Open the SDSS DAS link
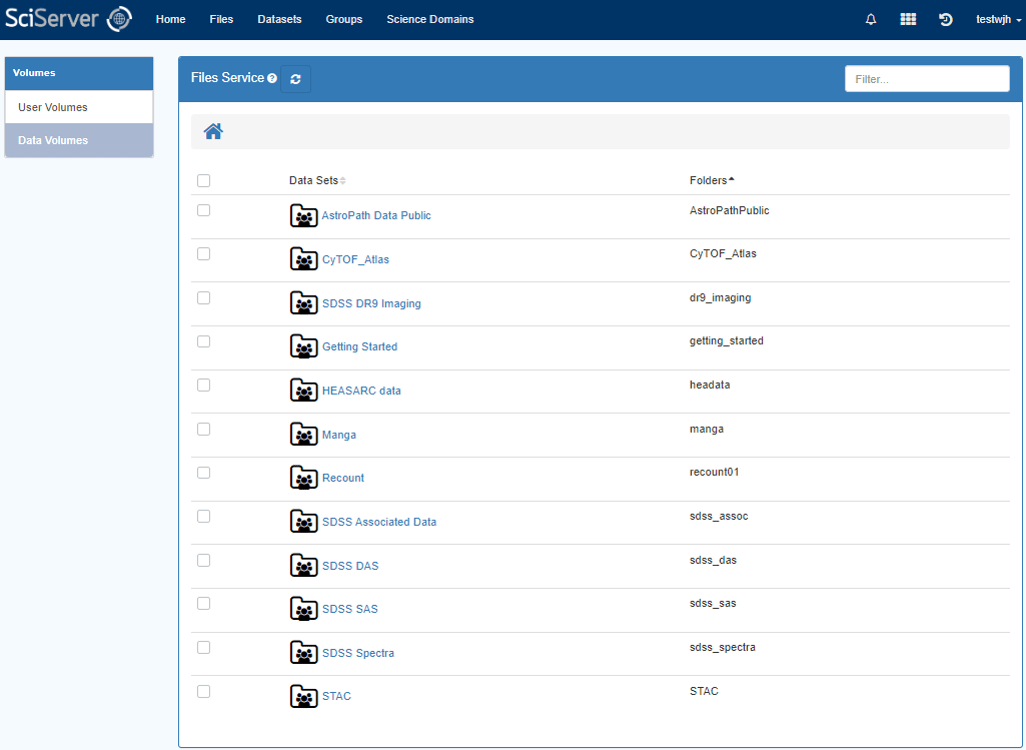This screenshot has height=750, width=1026. pos(350,565)
